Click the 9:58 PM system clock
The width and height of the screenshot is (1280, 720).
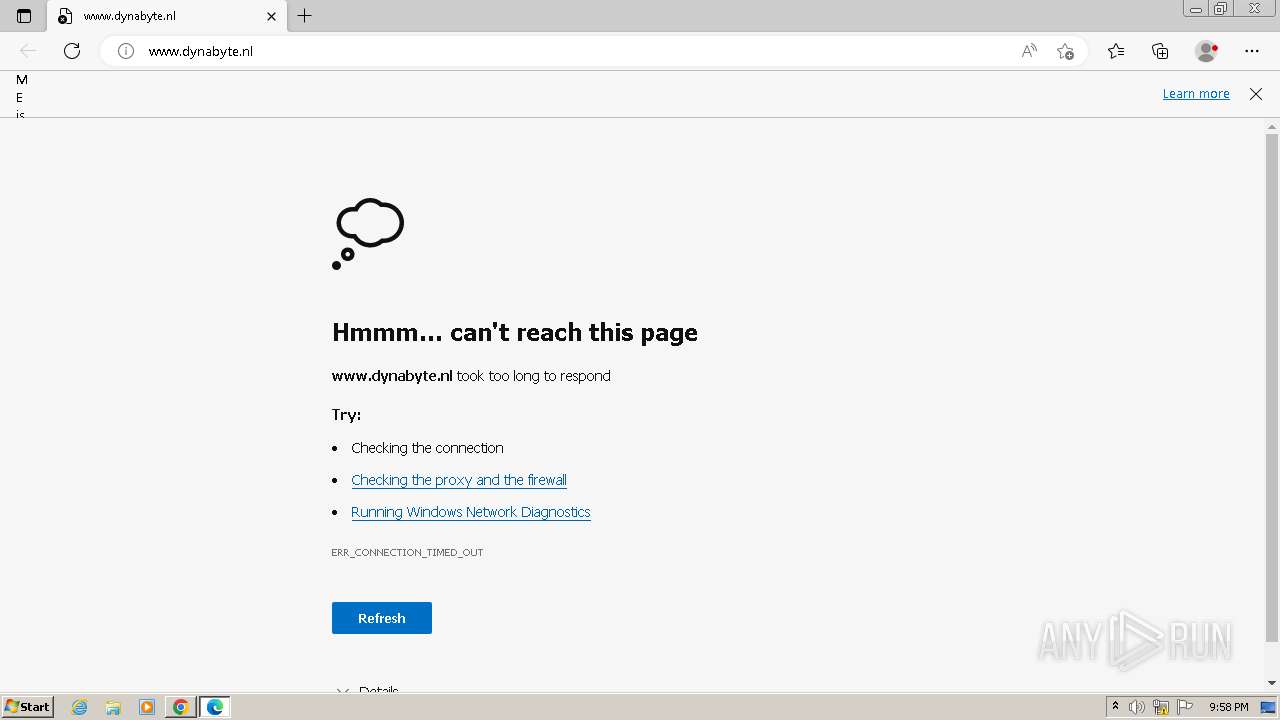[x=1228, y=707]
